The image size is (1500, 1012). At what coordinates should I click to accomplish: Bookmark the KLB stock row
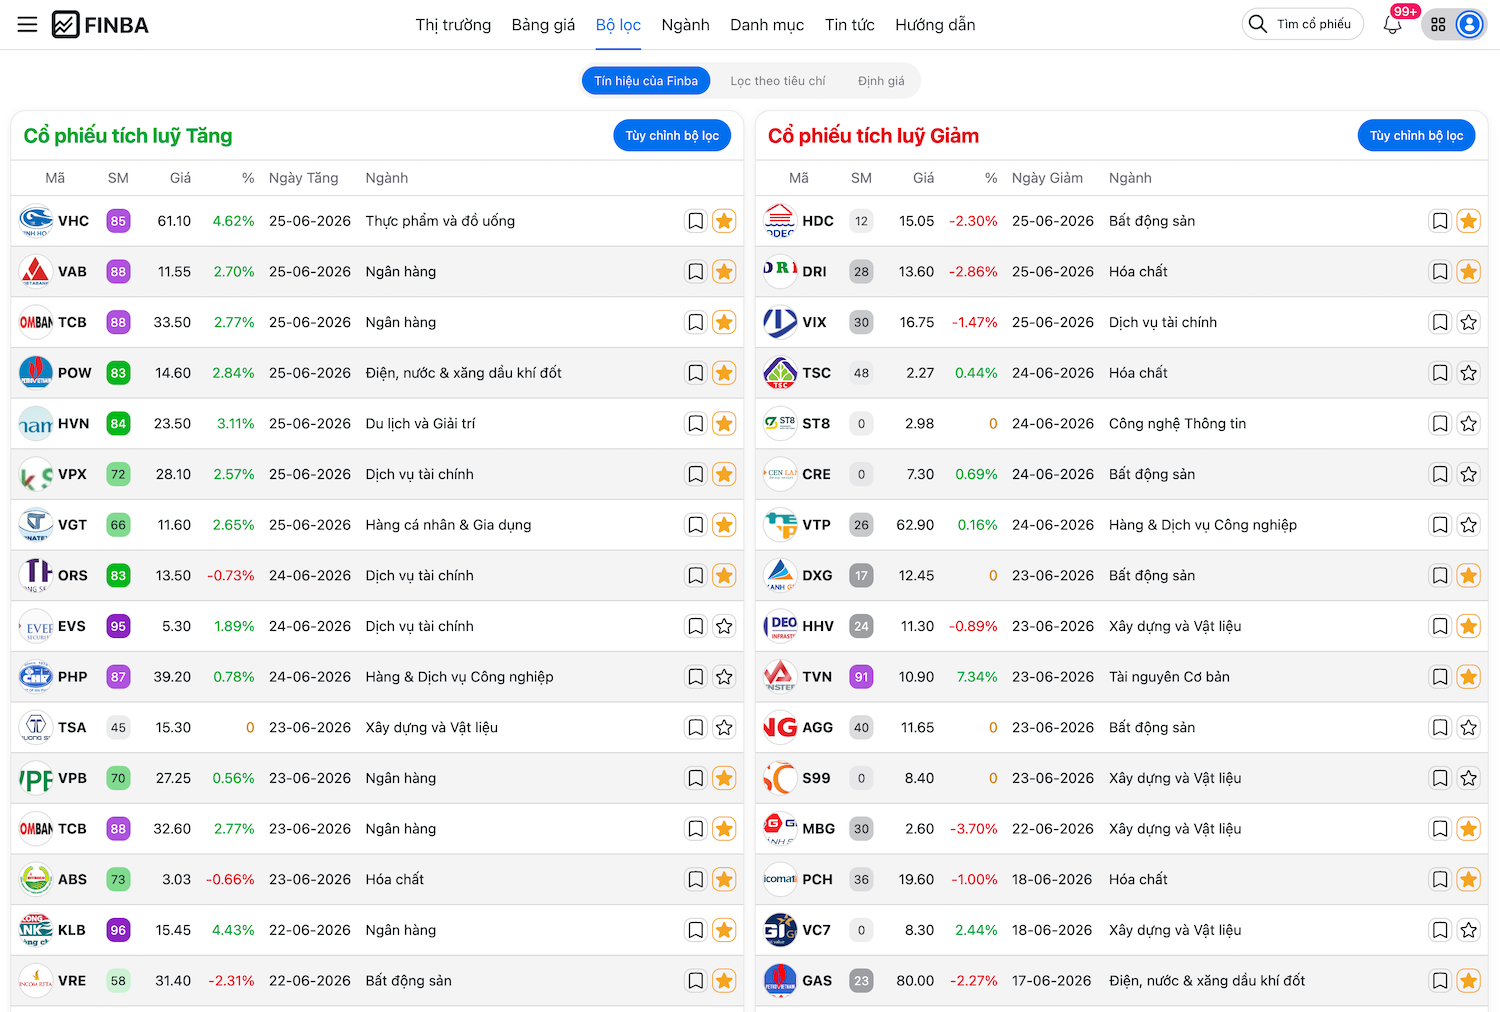tap(696, 930)
